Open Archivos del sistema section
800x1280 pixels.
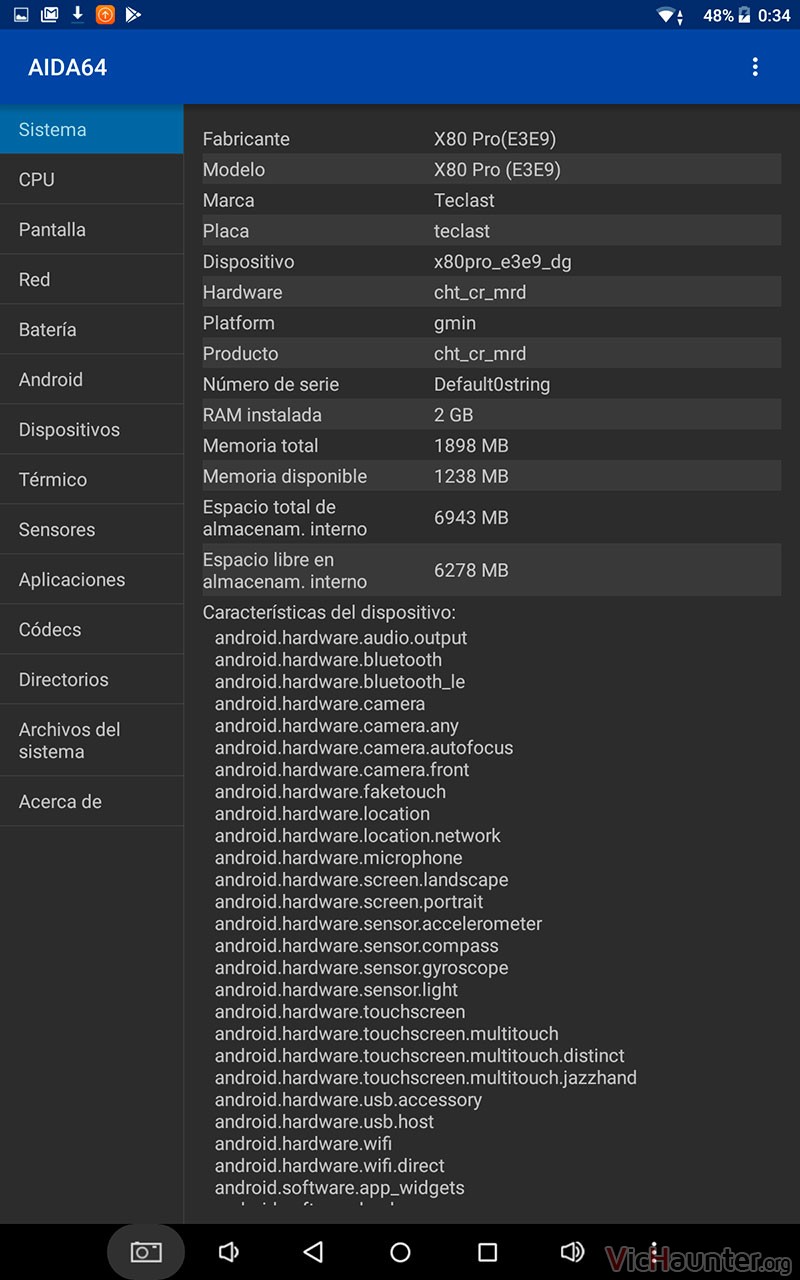[92, 740]
